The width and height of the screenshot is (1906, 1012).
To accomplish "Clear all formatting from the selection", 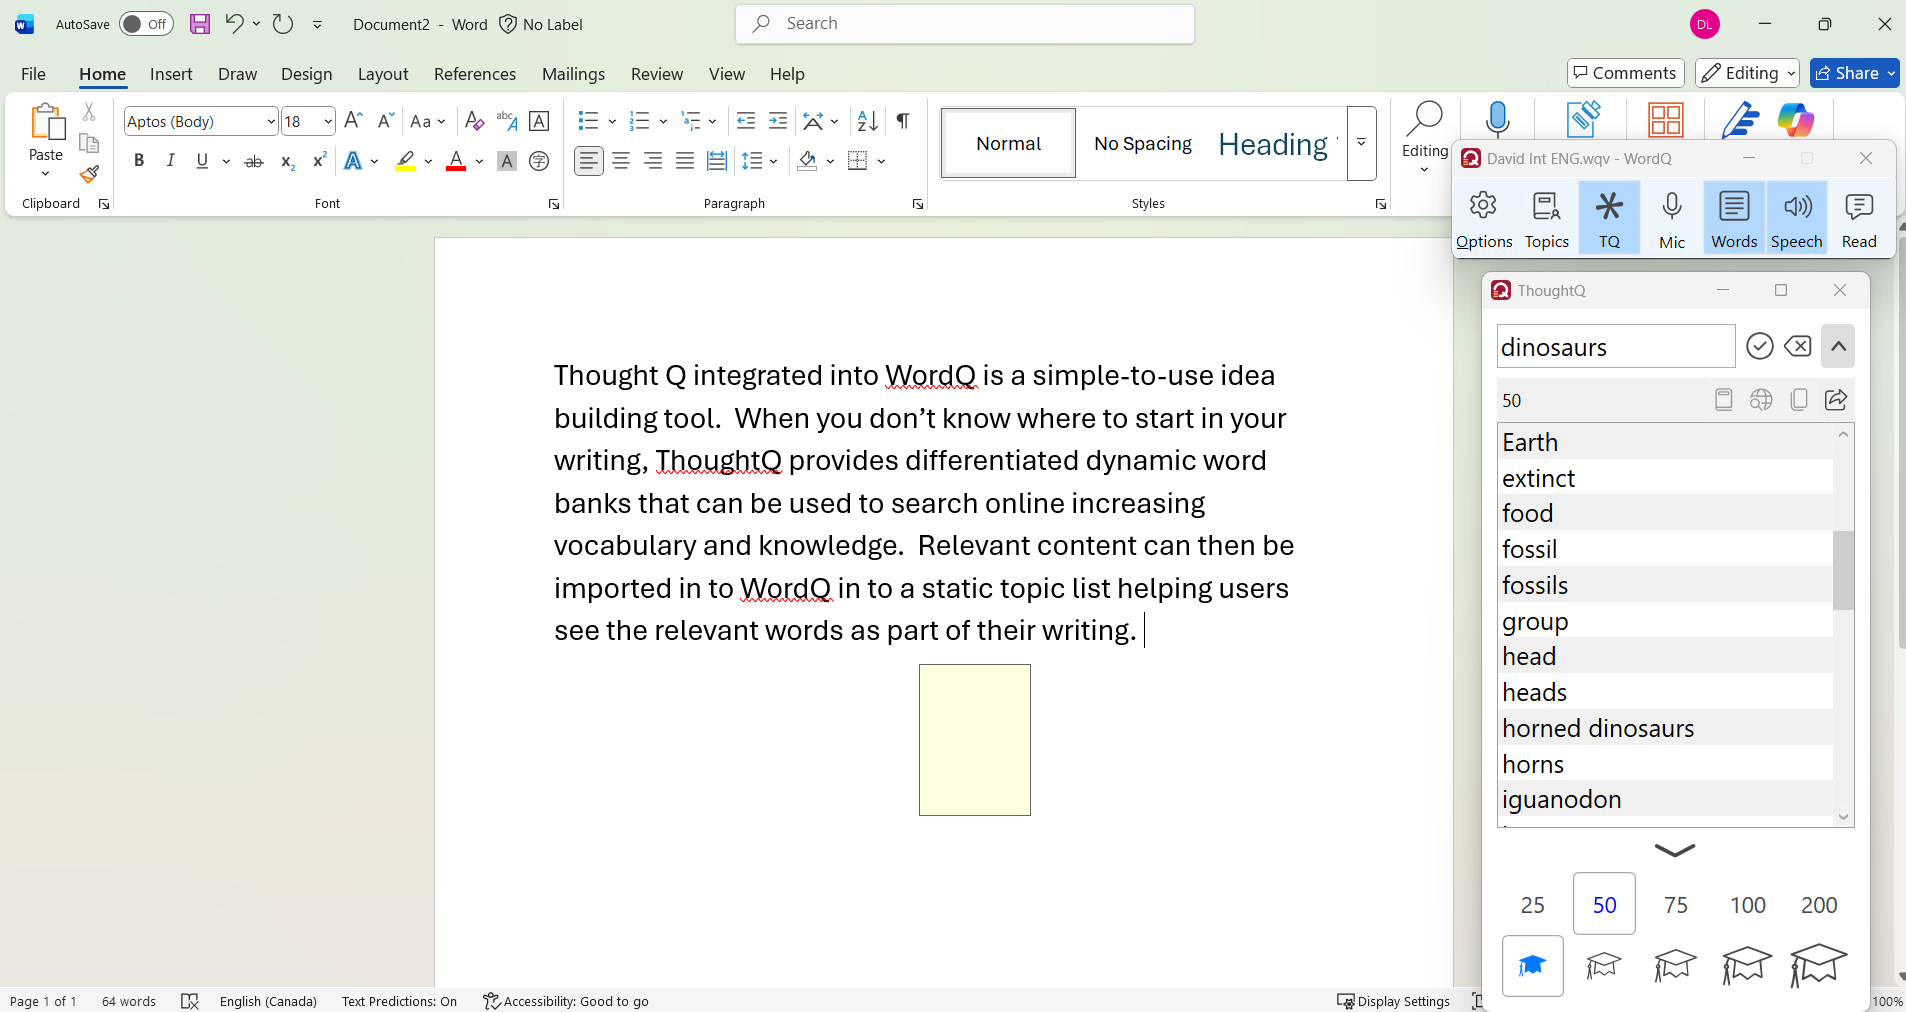I will click(x=475, y=121).
